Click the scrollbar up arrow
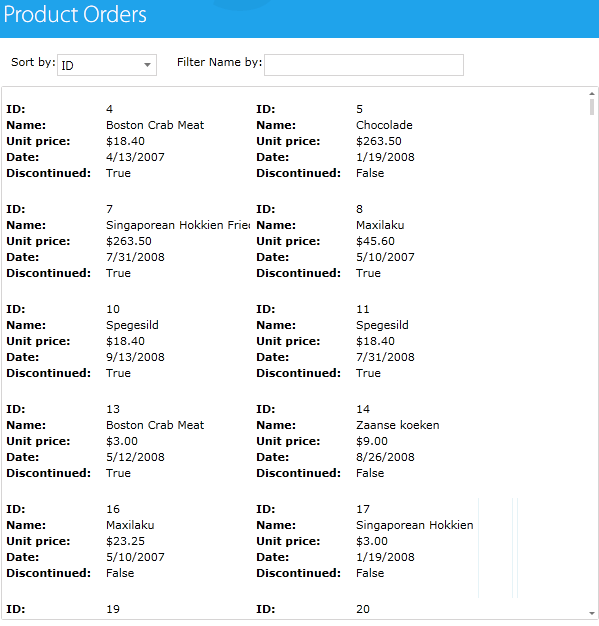Screen dimensions: 599x626 click(592, 94)
